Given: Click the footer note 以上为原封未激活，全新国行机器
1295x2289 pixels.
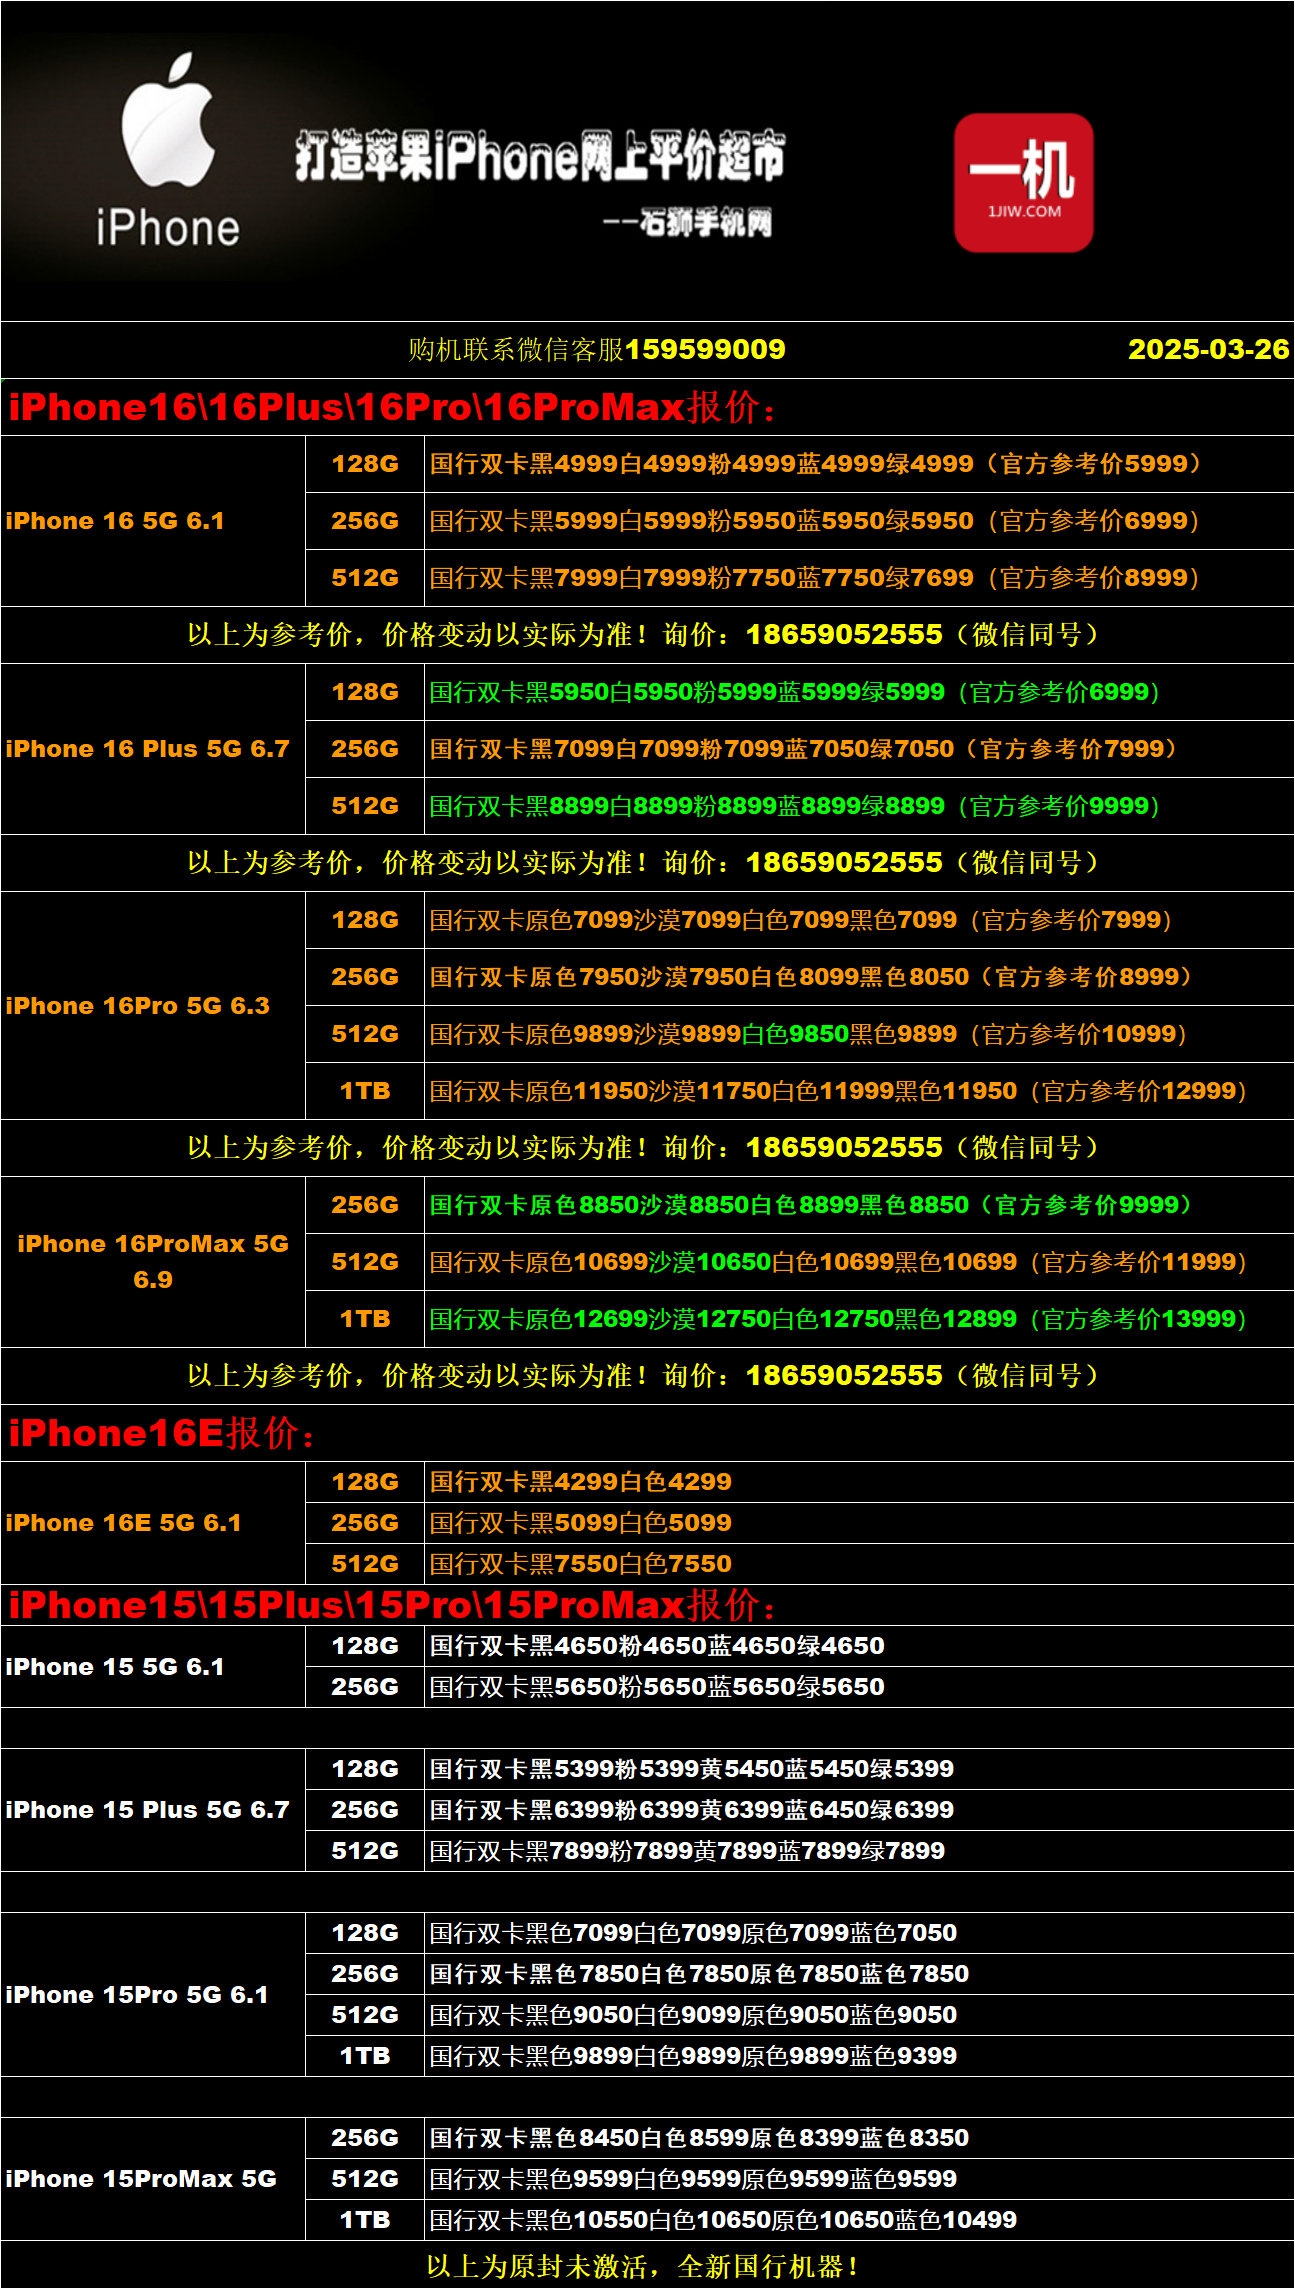Looking at the screenshot, I should pyautogui.click(x=642, y=2266).
